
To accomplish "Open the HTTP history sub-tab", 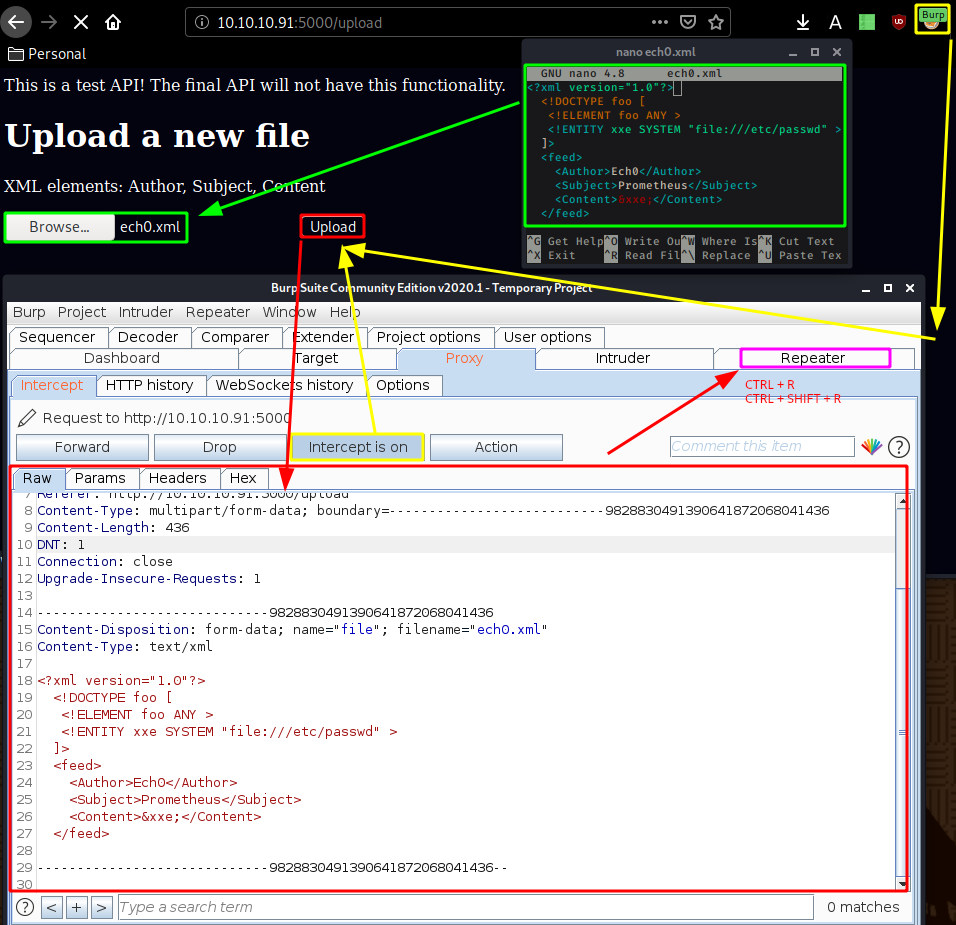I will coord(149,385).
